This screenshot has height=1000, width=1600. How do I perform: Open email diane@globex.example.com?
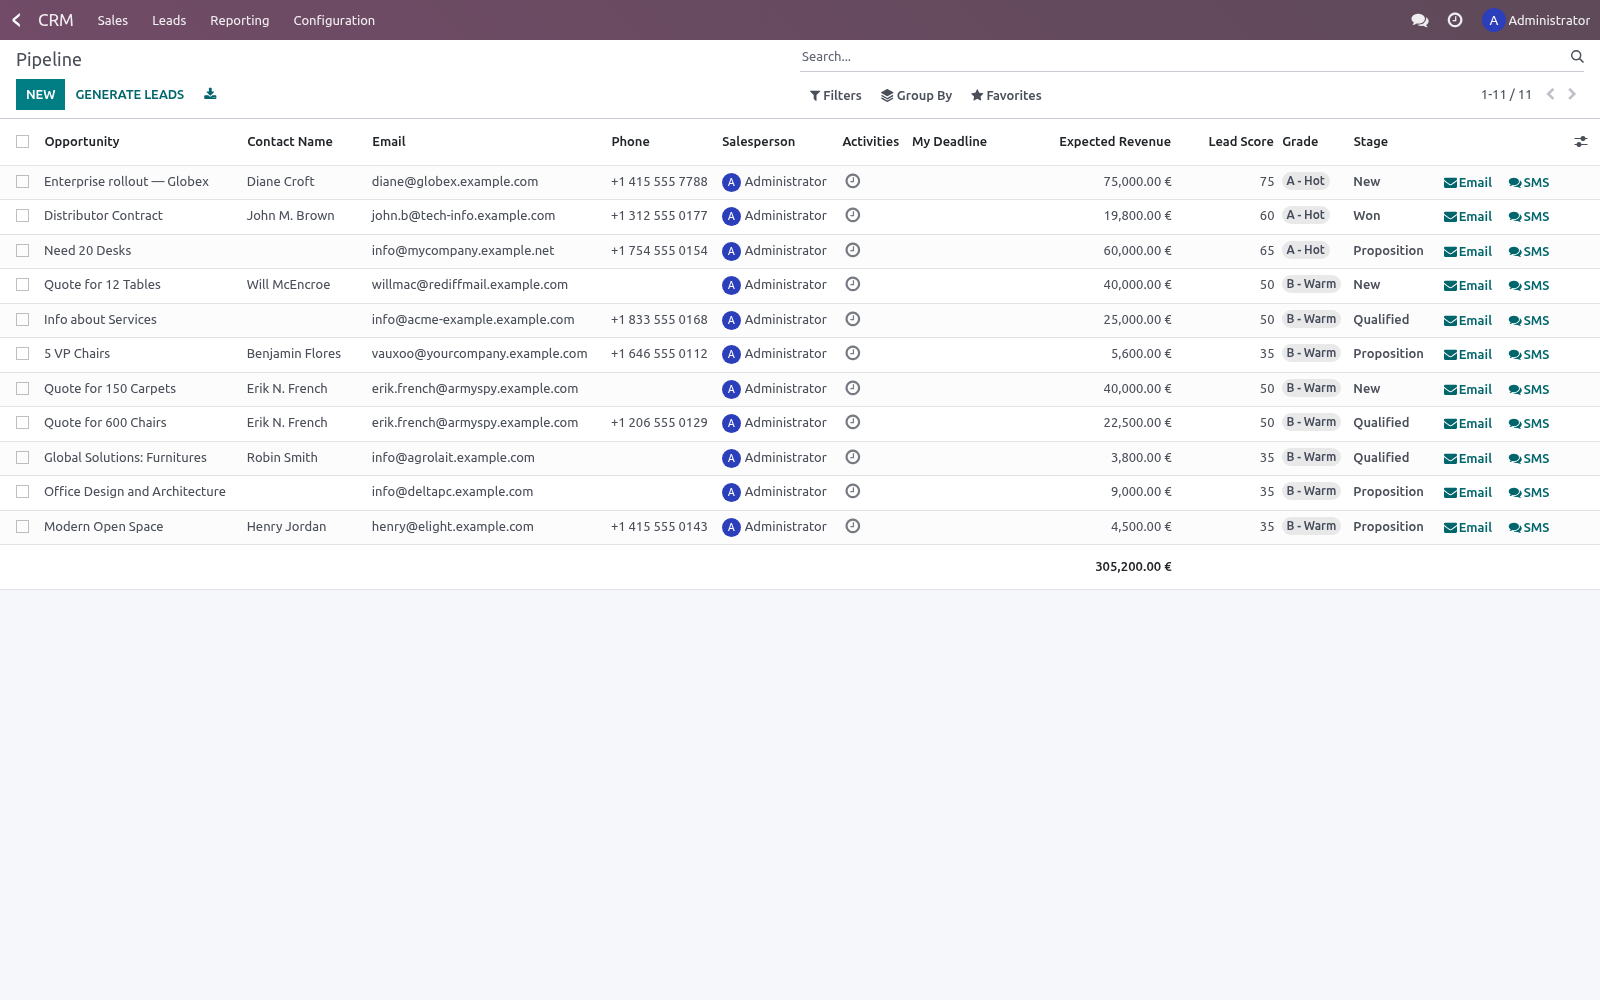click(455, 182)
